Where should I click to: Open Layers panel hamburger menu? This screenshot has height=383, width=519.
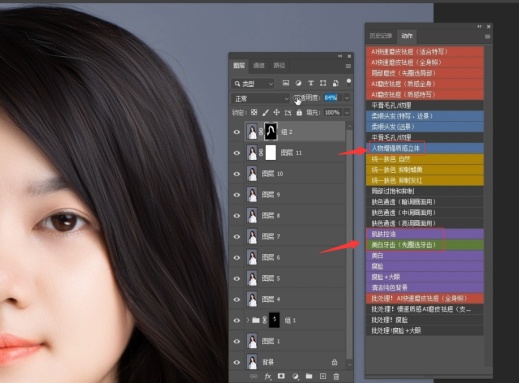coord(348,66)
